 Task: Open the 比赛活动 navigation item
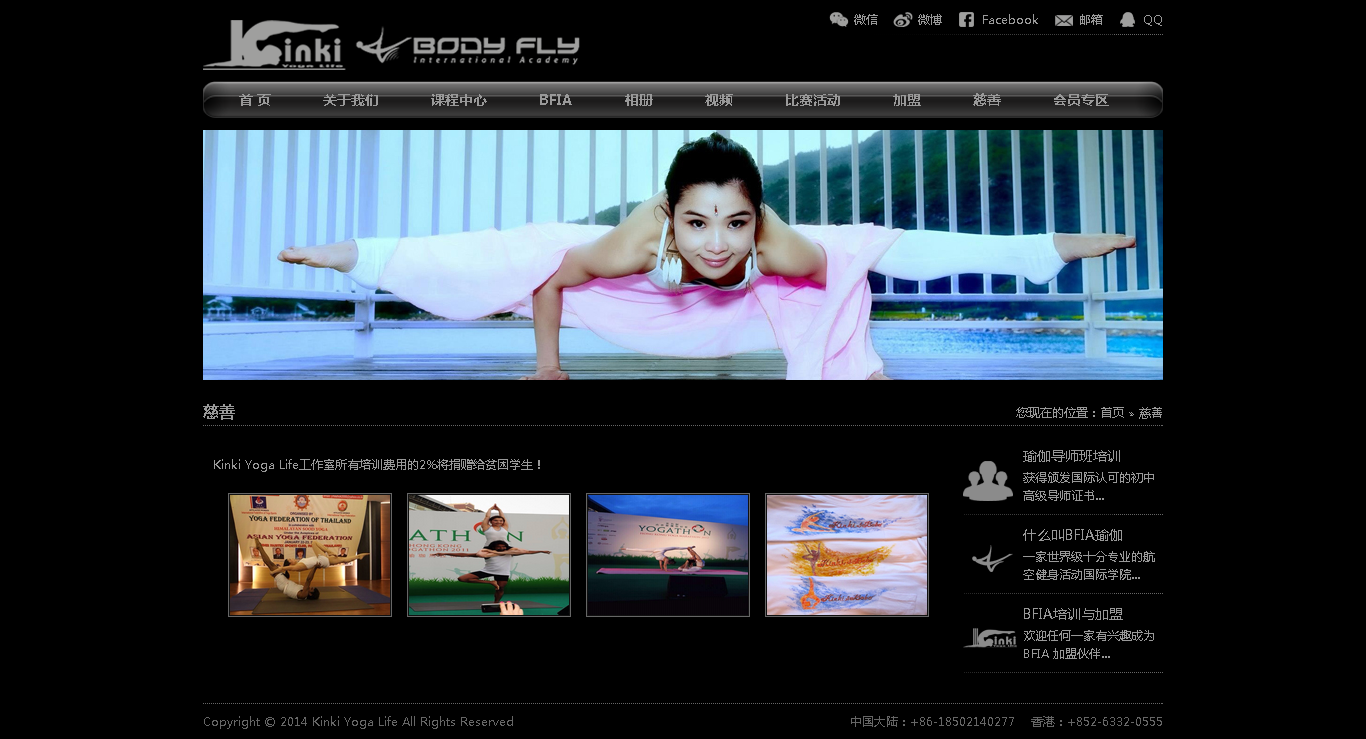coord(812,100)
